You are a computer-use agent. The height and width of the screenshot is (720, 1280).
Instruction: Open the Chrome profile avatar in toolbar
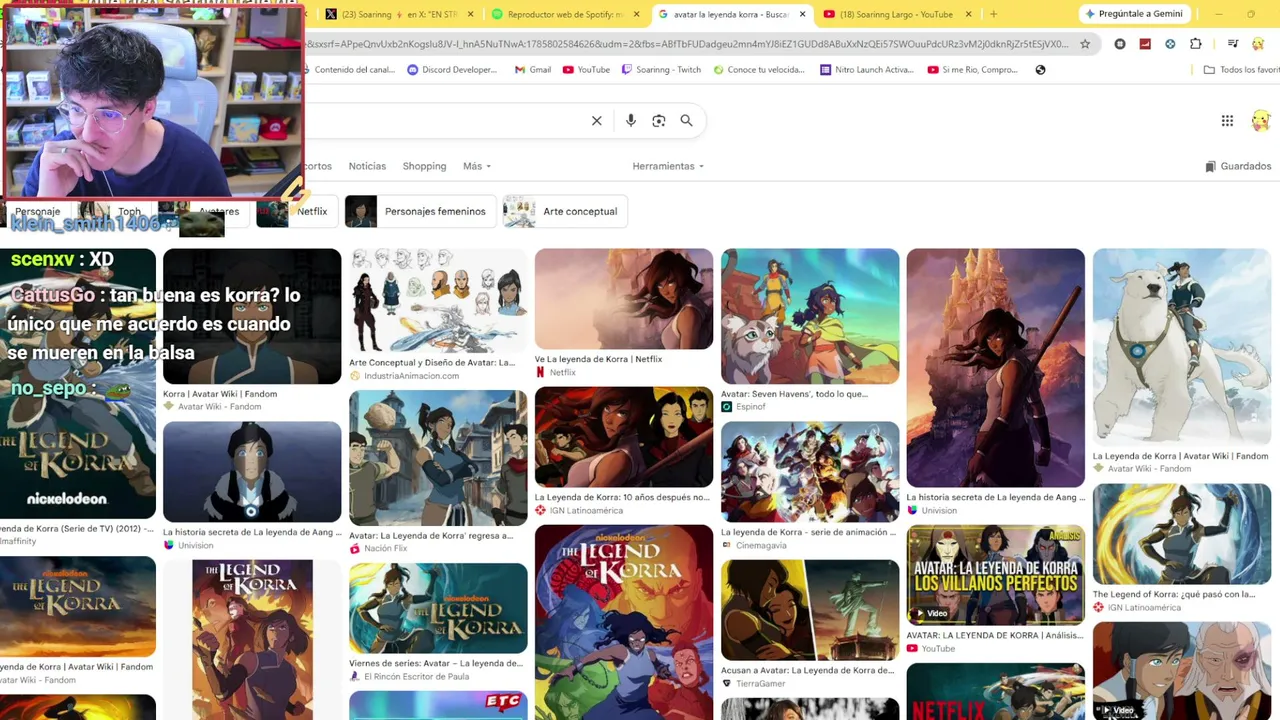(1258, 44)
